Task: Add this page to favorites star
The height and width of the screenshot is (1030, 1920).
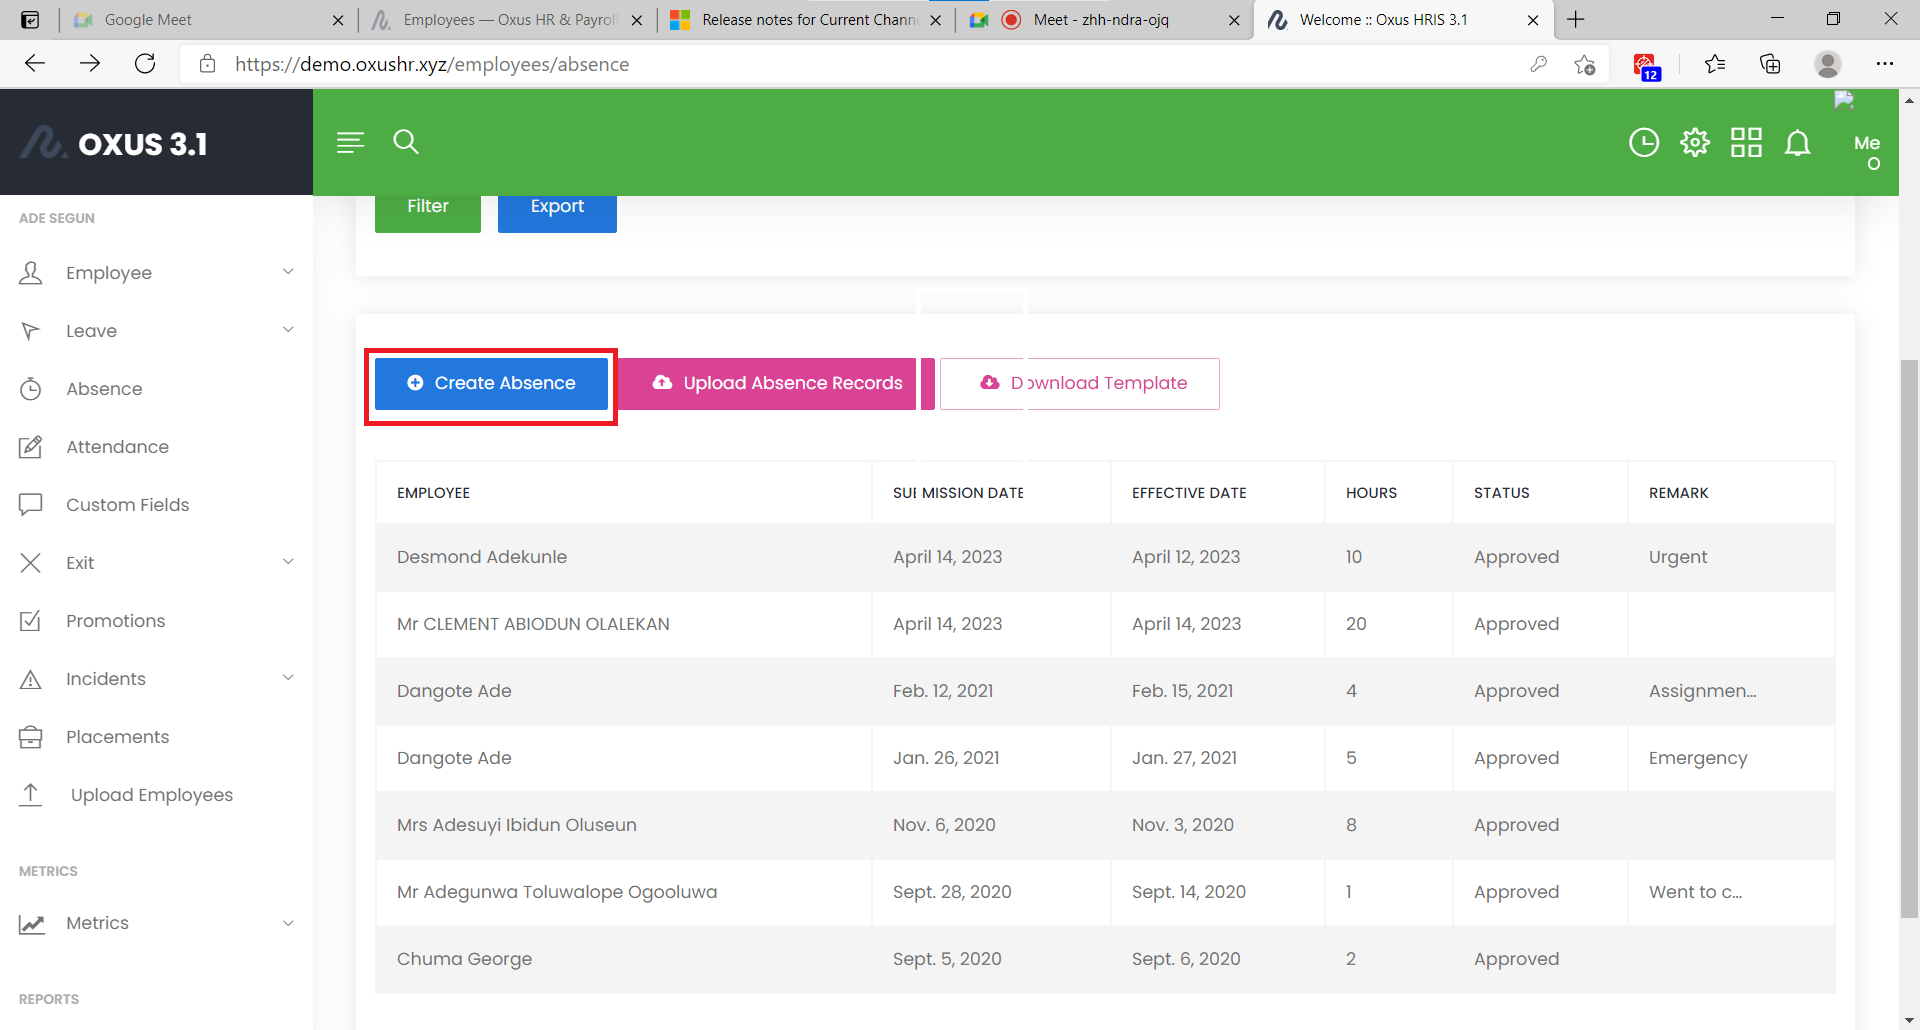Action: (x=1585, y=64)
